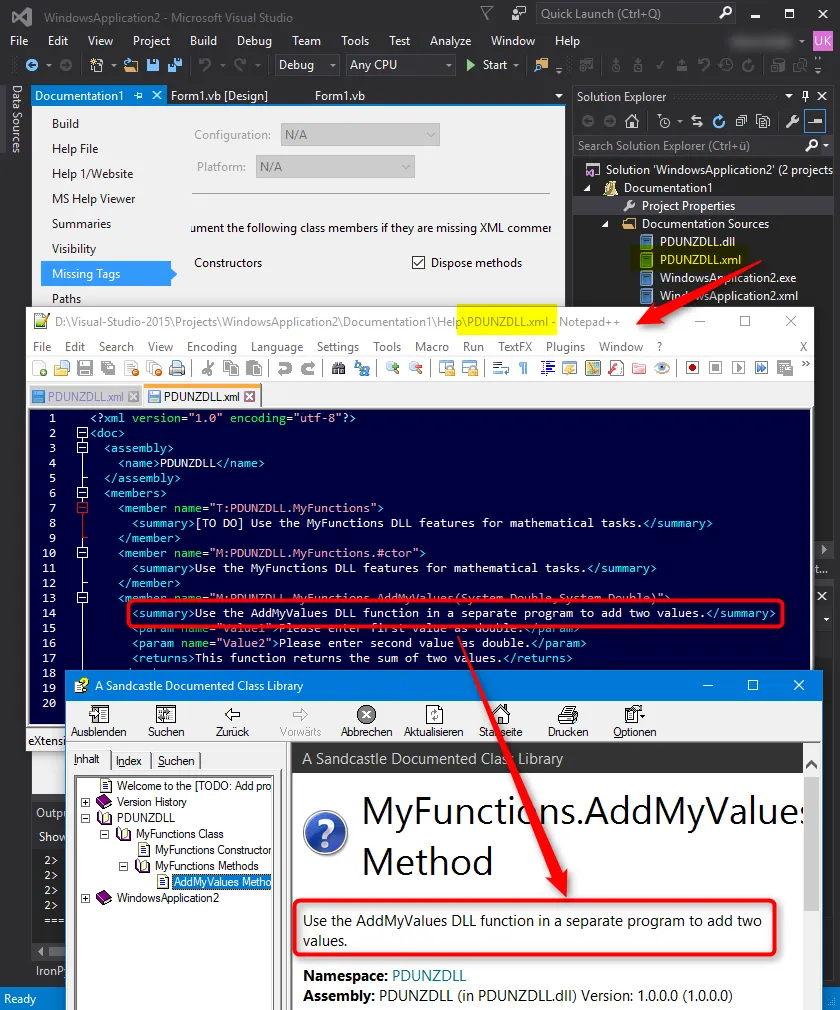
Task: Open Properties wrench icon in Solution Explorer
Action: click(x=792, y=121)
